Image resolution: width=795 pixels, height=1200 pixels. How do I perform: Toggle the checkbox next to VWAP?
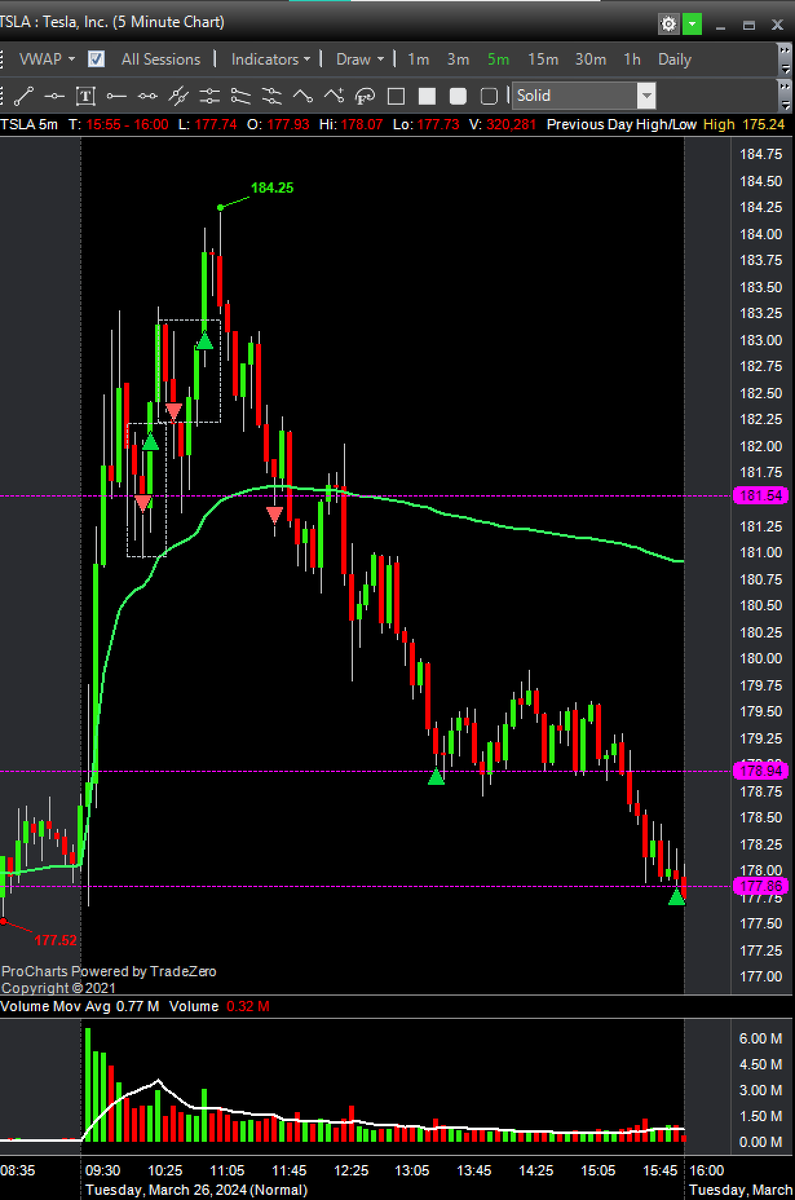pos(96,59)
